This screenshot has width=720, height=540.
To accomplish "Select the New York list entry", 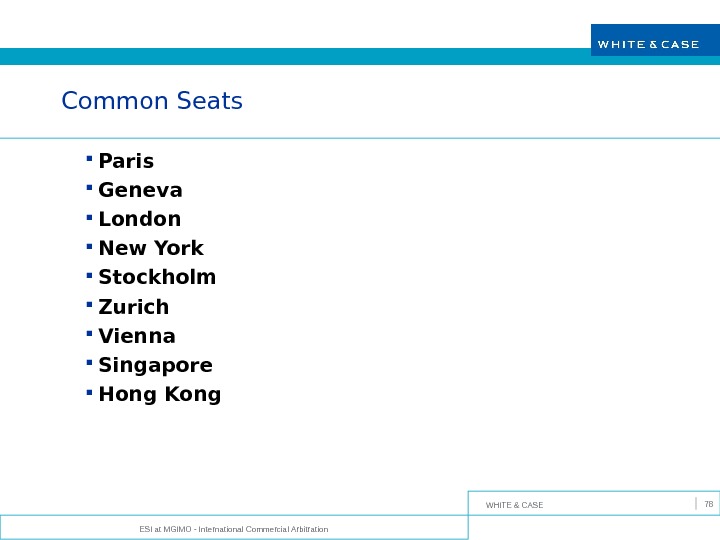I will (151, 249).
